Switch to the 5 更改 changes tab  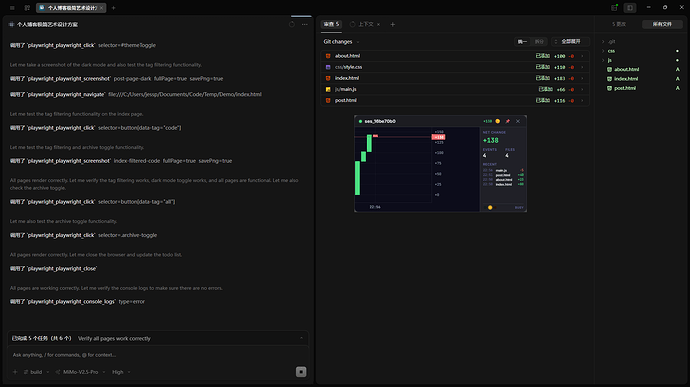tap(619, 24)
